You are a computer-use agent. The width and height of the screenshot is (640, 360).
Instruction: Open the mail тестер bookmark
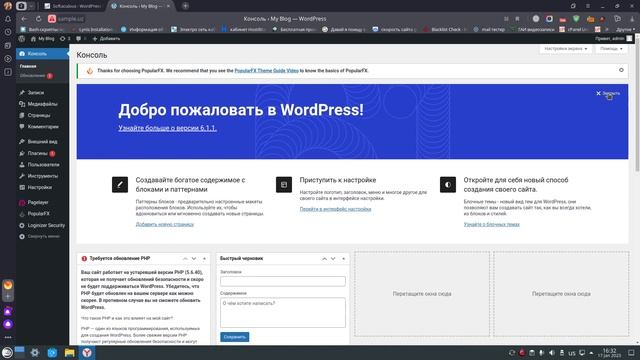[x=489, y=29]
